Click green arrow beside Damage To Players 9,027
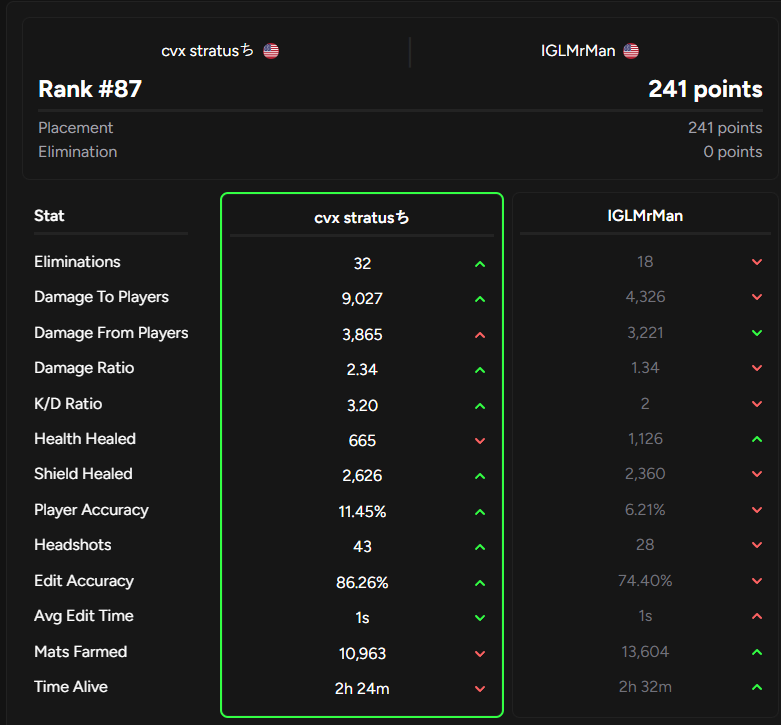The image size is (781, 725). (x=480, y=299)
